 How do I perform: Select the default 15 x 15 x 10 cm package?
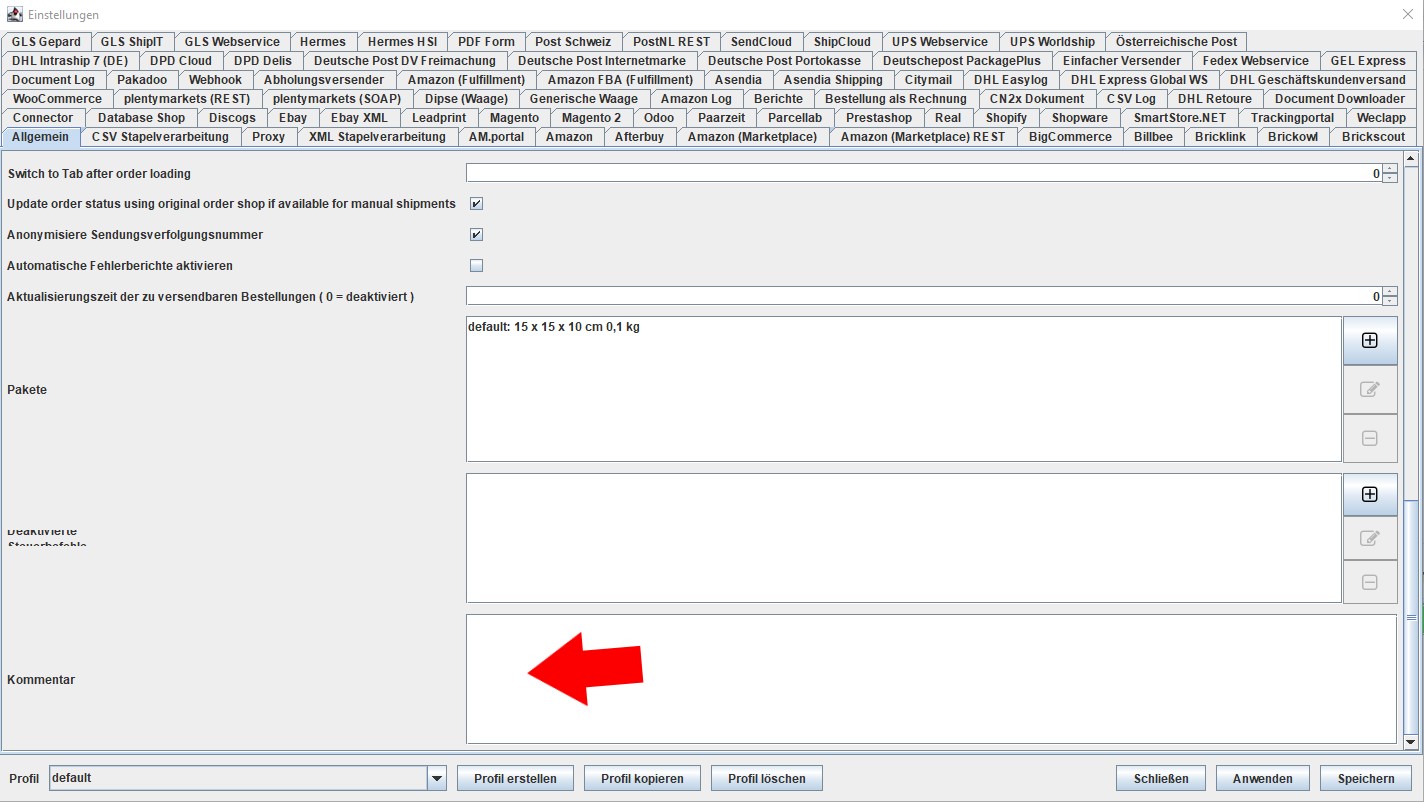click(x=554, y=327)
